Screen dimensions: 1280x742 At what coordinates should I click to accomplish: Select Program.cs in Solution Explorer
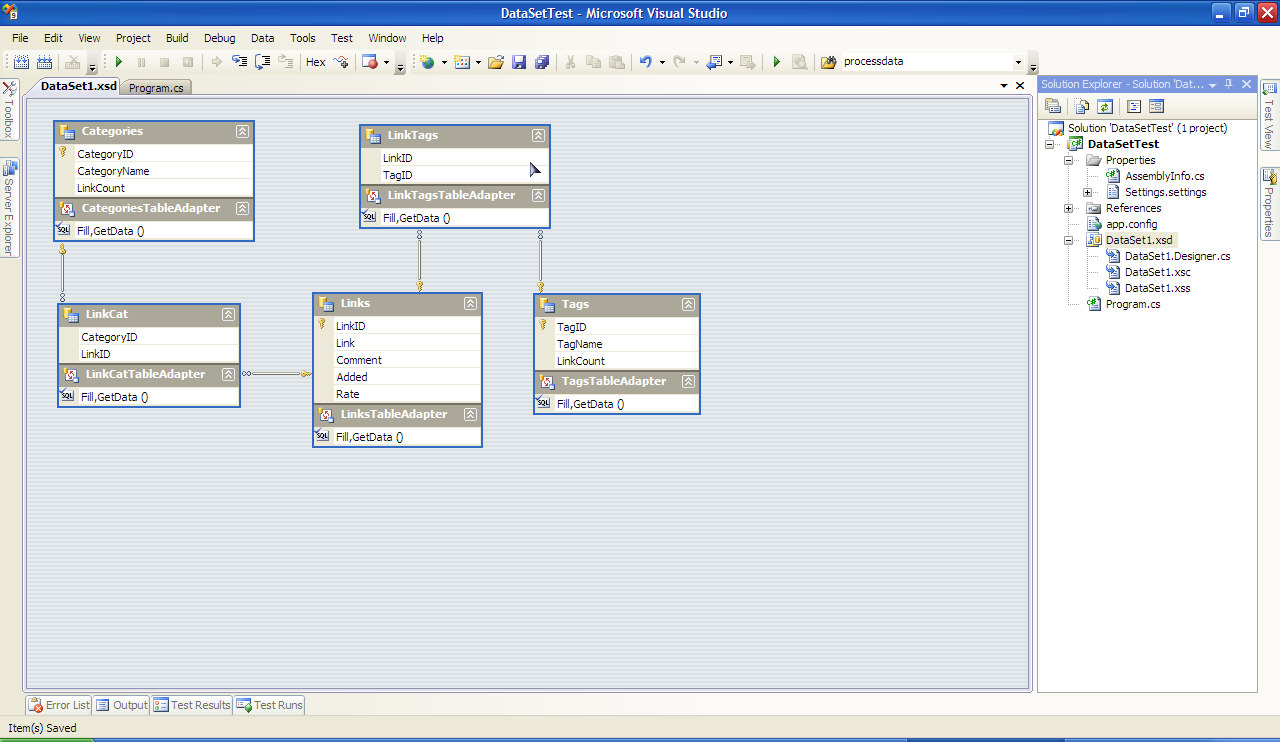pos(1132,304)
